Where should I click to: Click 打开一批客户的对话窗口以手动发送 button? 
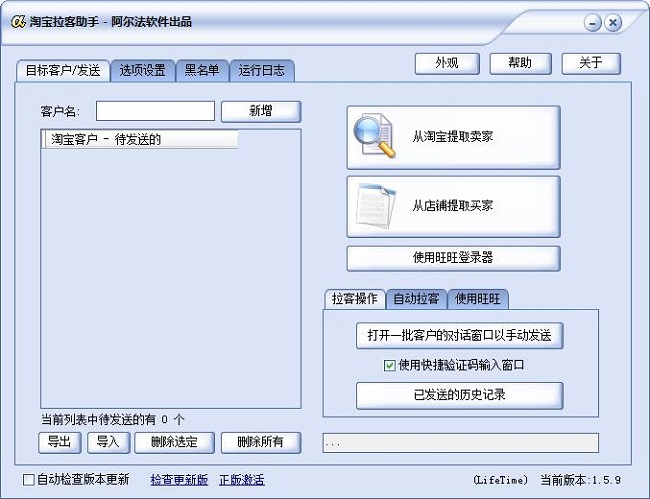point(459,335)
